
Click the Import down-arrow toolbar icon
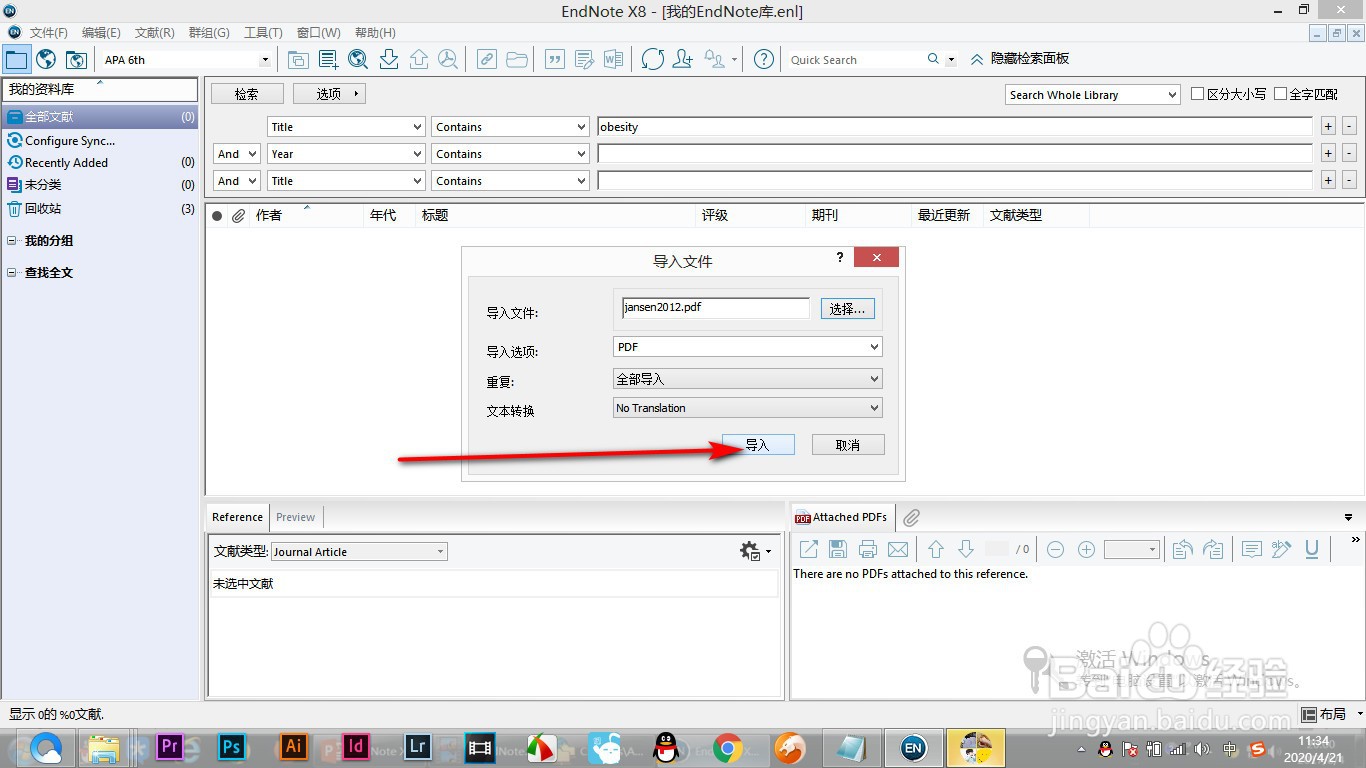389,59
